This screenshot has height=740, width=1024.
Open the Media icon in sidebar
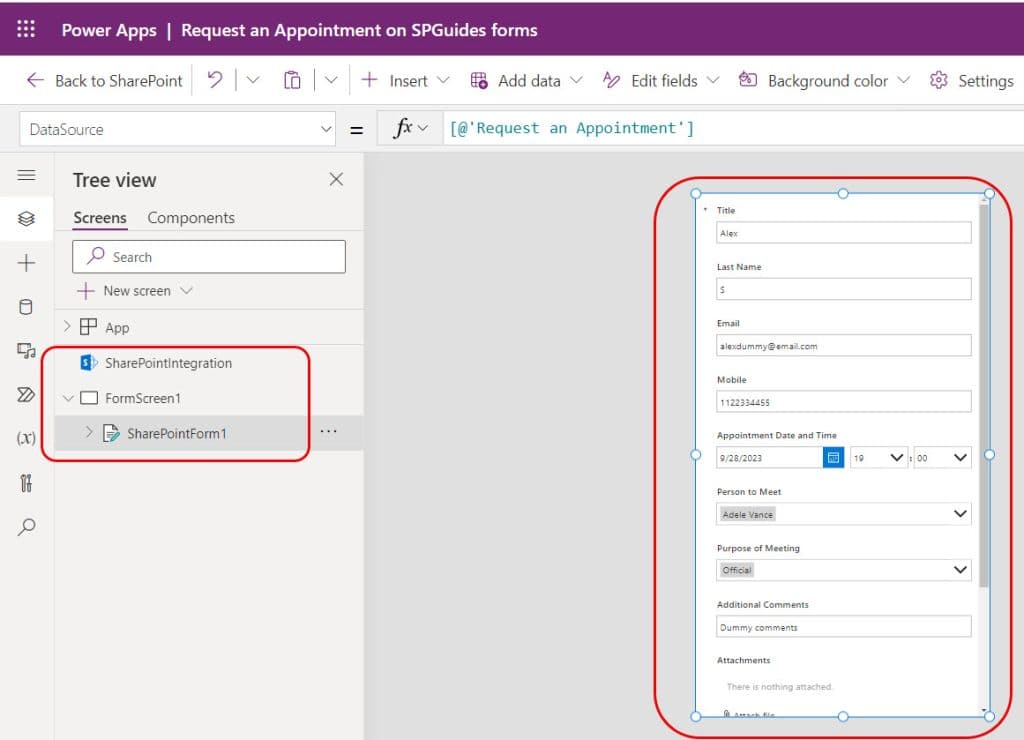pos(26,351)
